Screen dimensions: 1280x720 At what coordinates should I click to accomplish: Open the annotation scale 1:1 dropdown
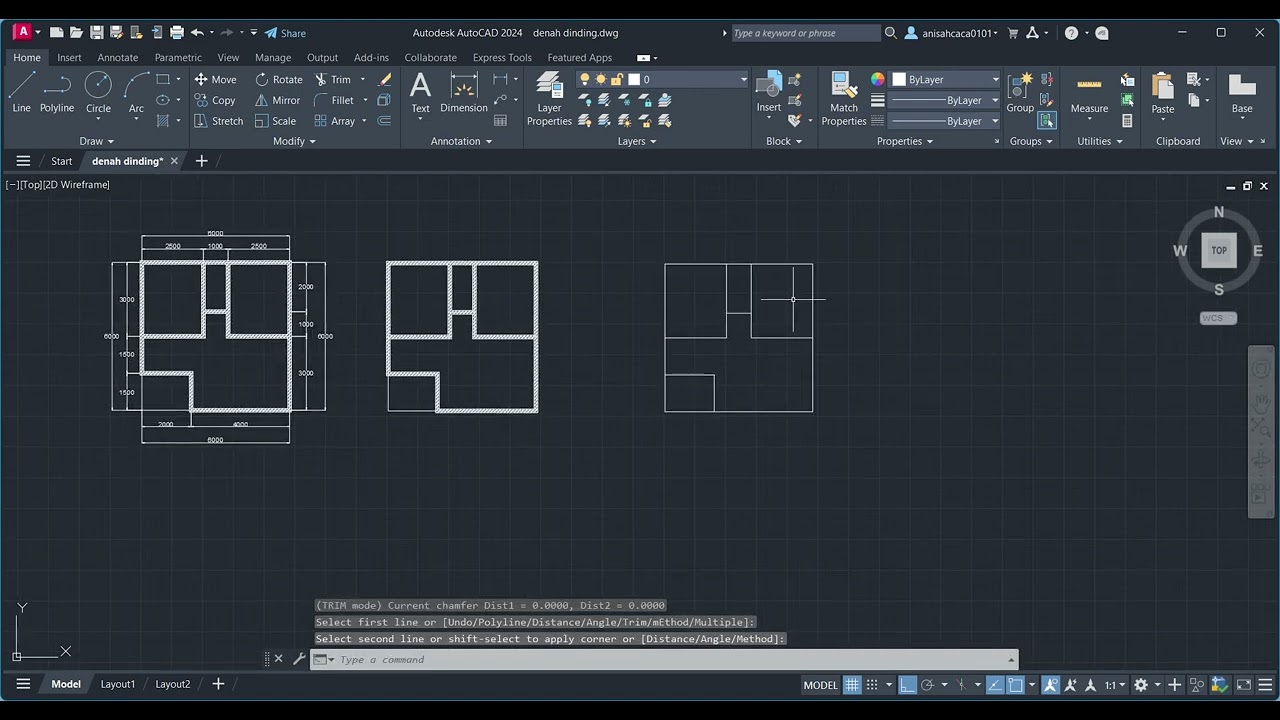pyautogui.click(x=1115, y=685)
